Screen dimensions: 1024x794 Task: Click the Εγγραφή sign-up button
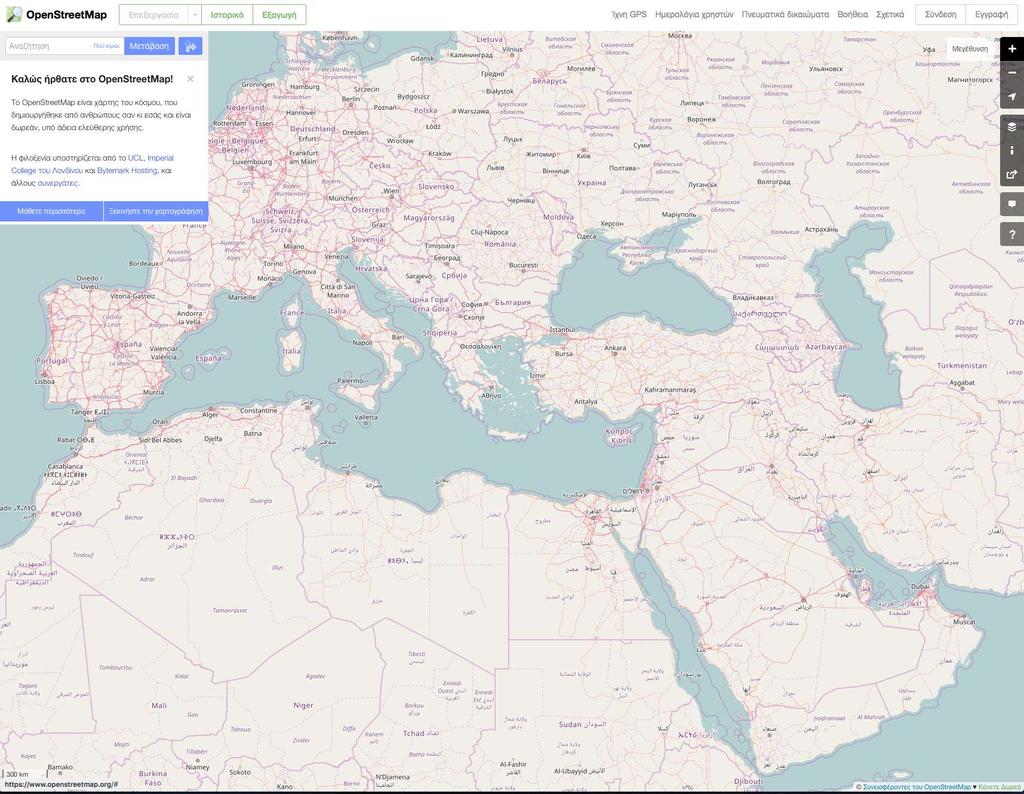click(x=991, y=14)
